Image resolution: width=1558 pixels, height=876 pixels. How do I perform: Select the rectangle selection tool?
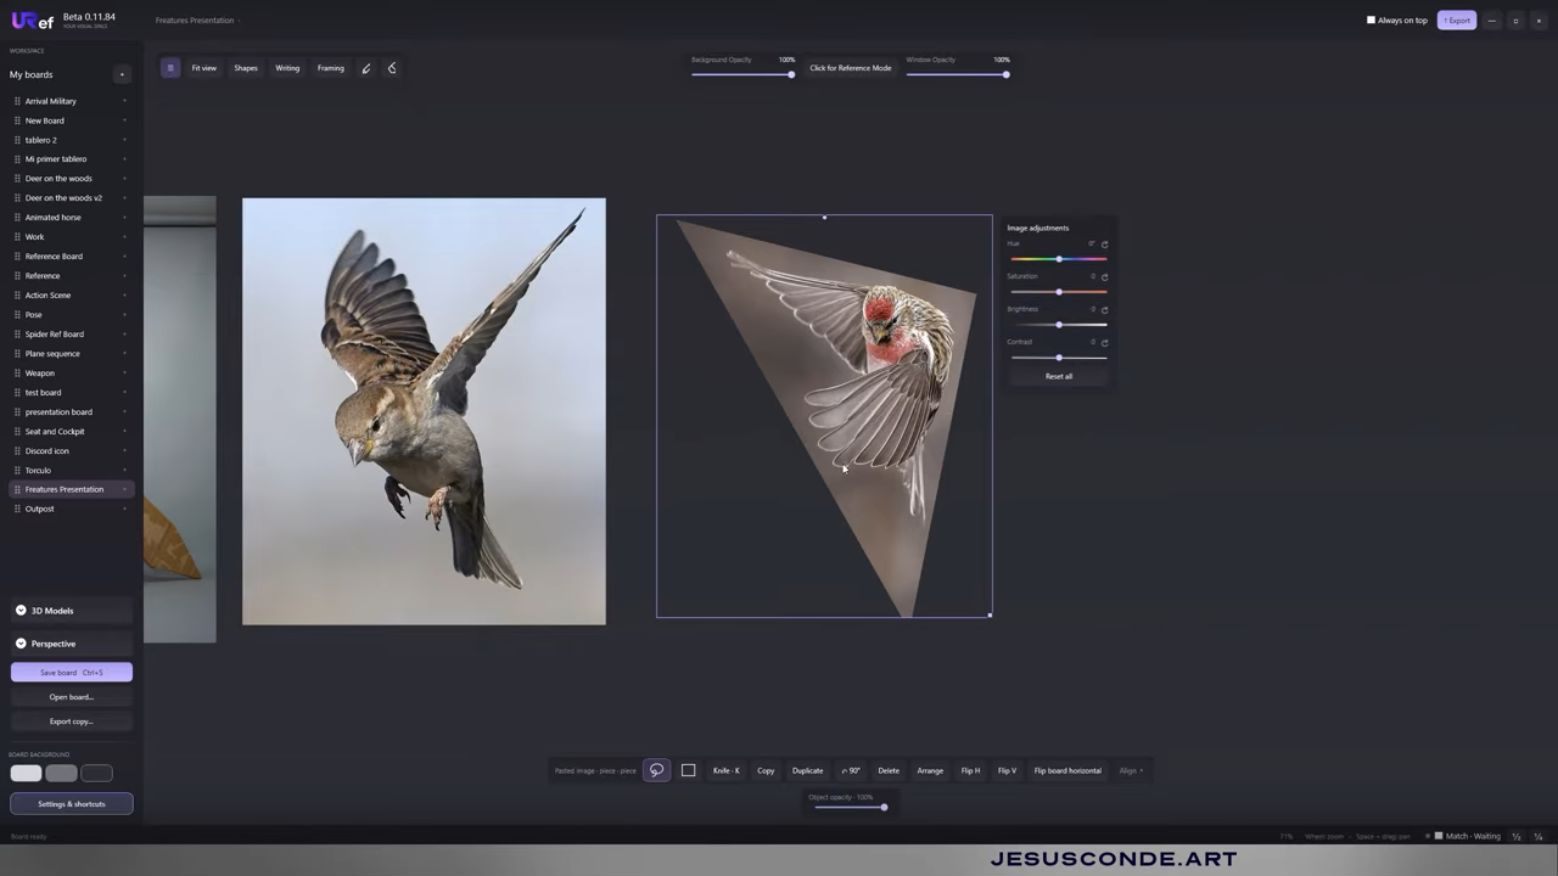[x=688, y=770]
